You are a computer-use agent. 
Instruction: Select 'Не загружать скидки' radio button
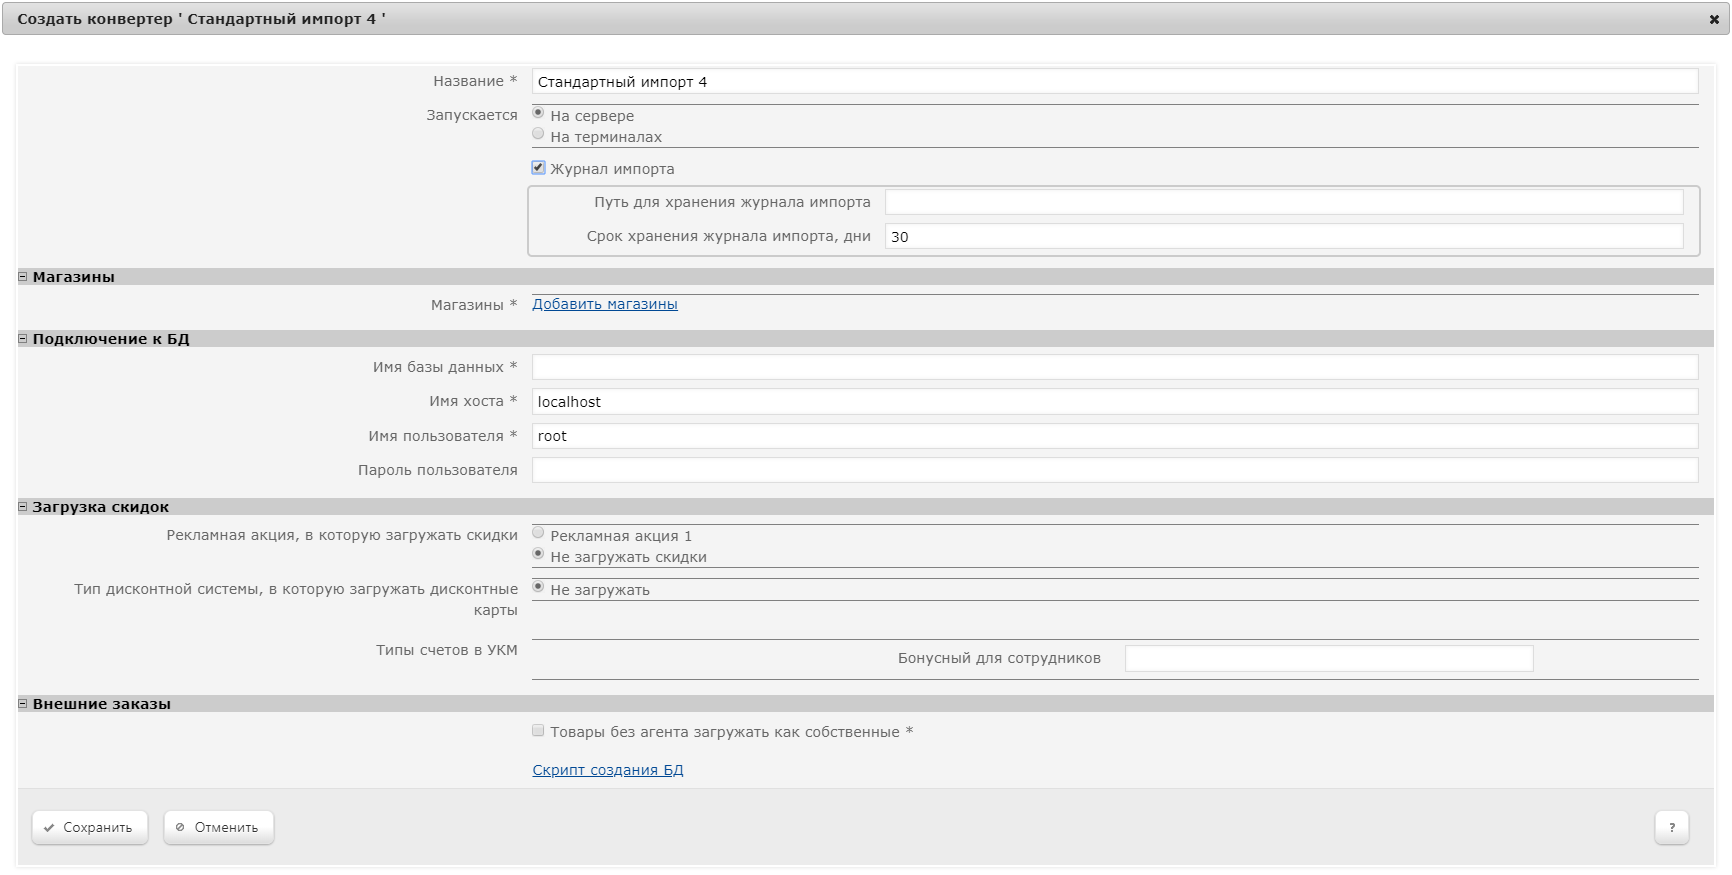click(538, 554)
